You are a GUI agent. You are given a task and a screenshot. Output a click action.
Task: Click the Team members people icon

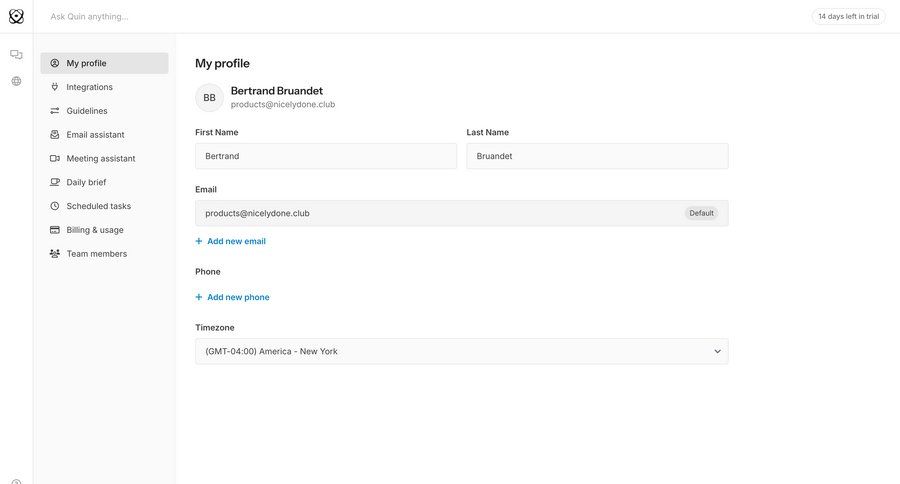pyautogui.click(x=55, y=254)
